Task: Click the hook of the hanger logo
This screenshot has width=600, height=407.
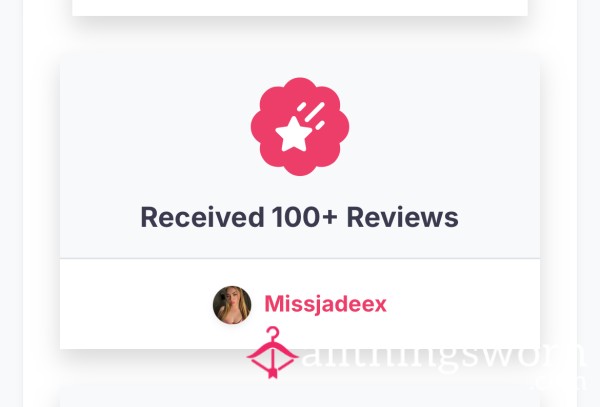Action: [273, 332]
